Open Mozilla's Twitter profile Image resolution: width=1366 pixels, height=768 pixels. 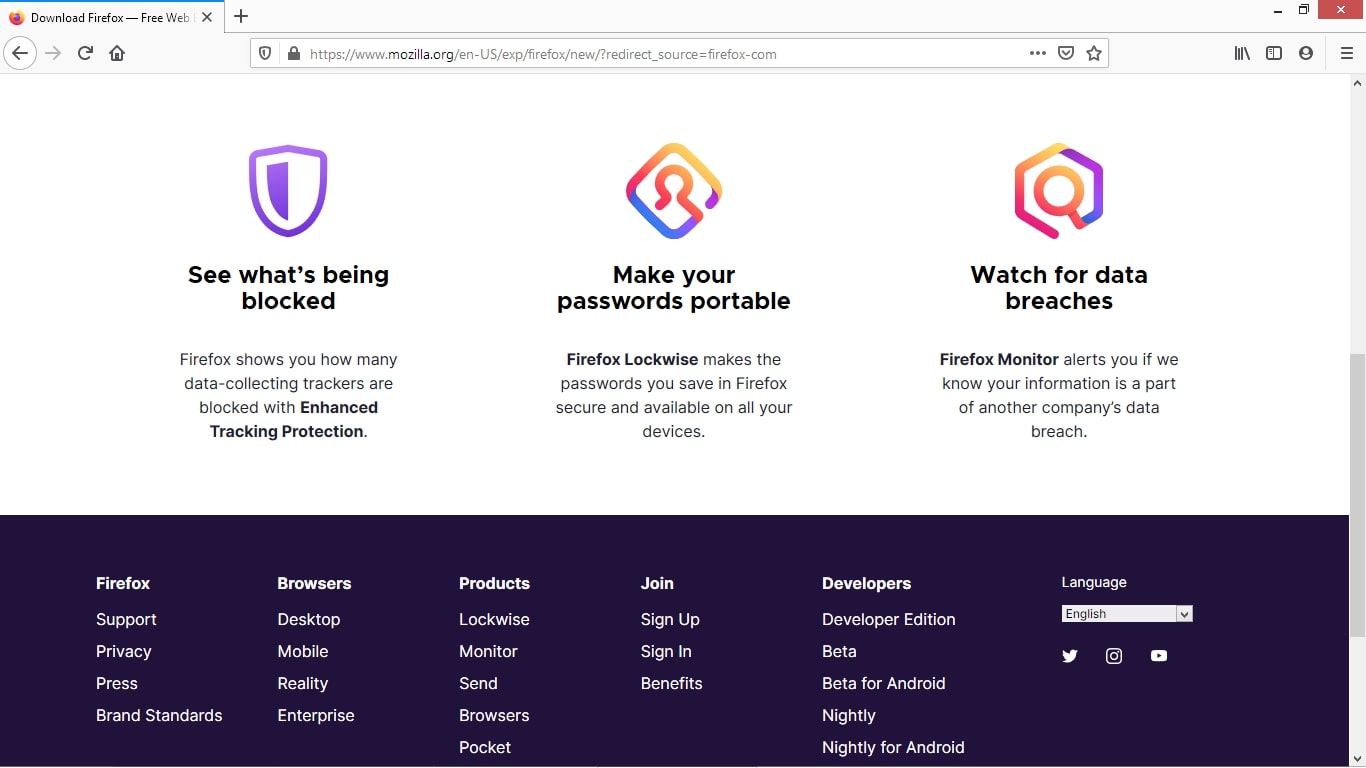pyautogui.click(x=1070, y=656)
